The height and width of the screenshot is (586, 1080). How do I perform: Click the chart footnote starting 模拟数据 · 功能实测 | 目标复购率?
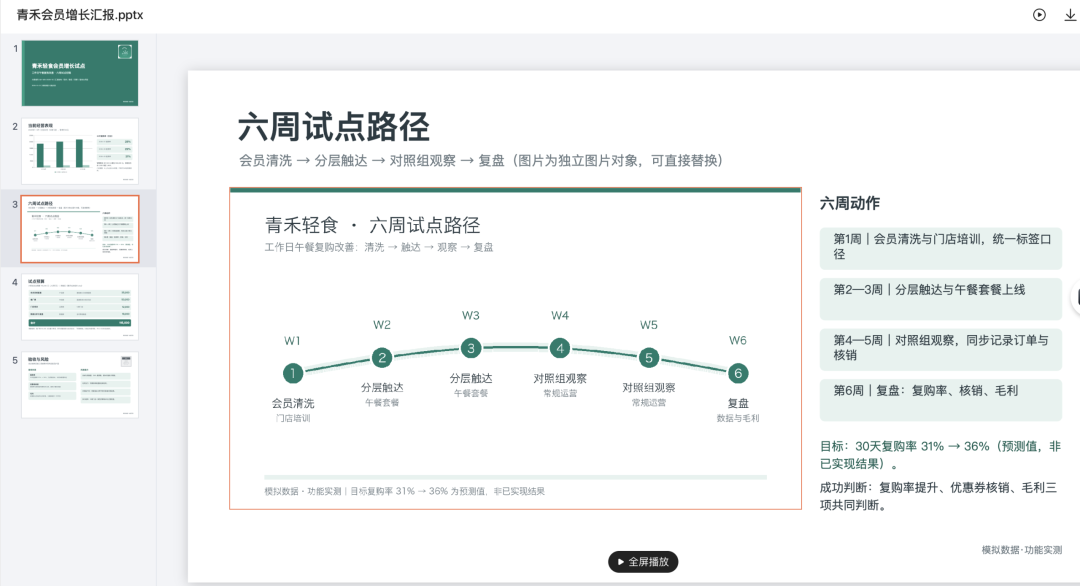pos(405,491)
